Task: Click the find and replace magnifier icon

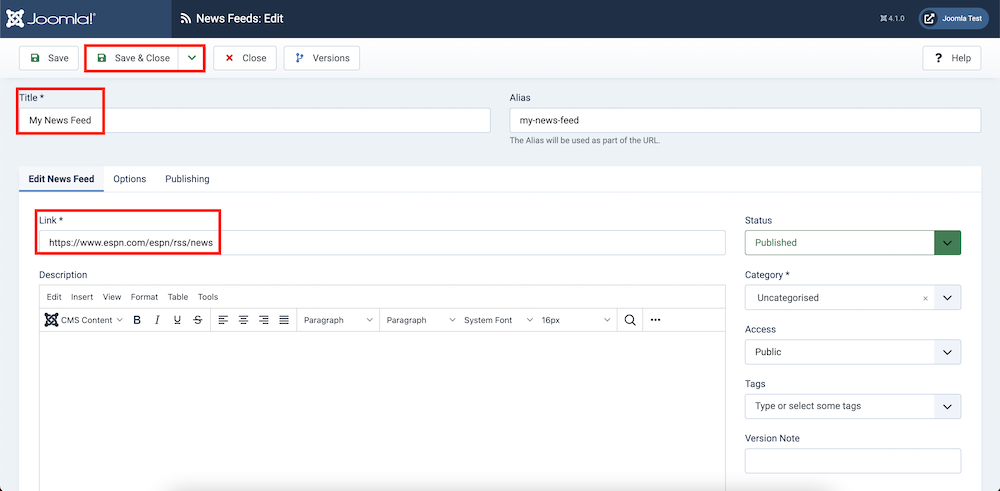Action: [x=630, y=320]
